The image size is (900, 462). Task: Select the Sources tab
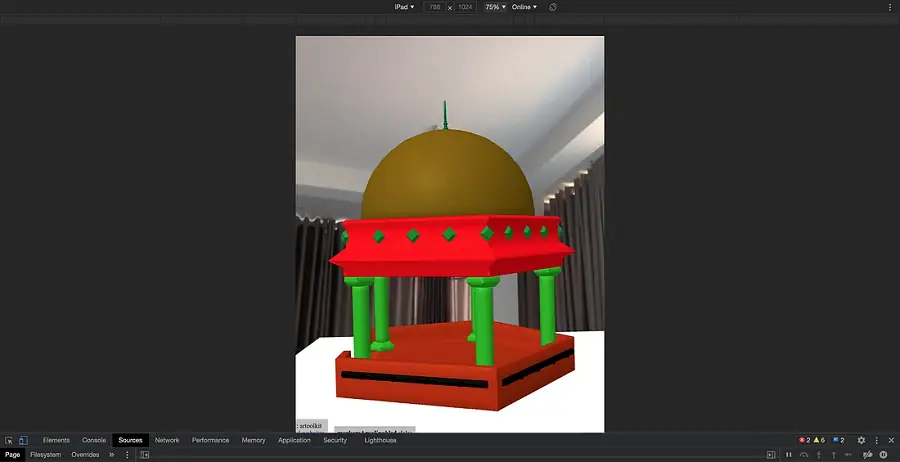click(x=130, y=440)
